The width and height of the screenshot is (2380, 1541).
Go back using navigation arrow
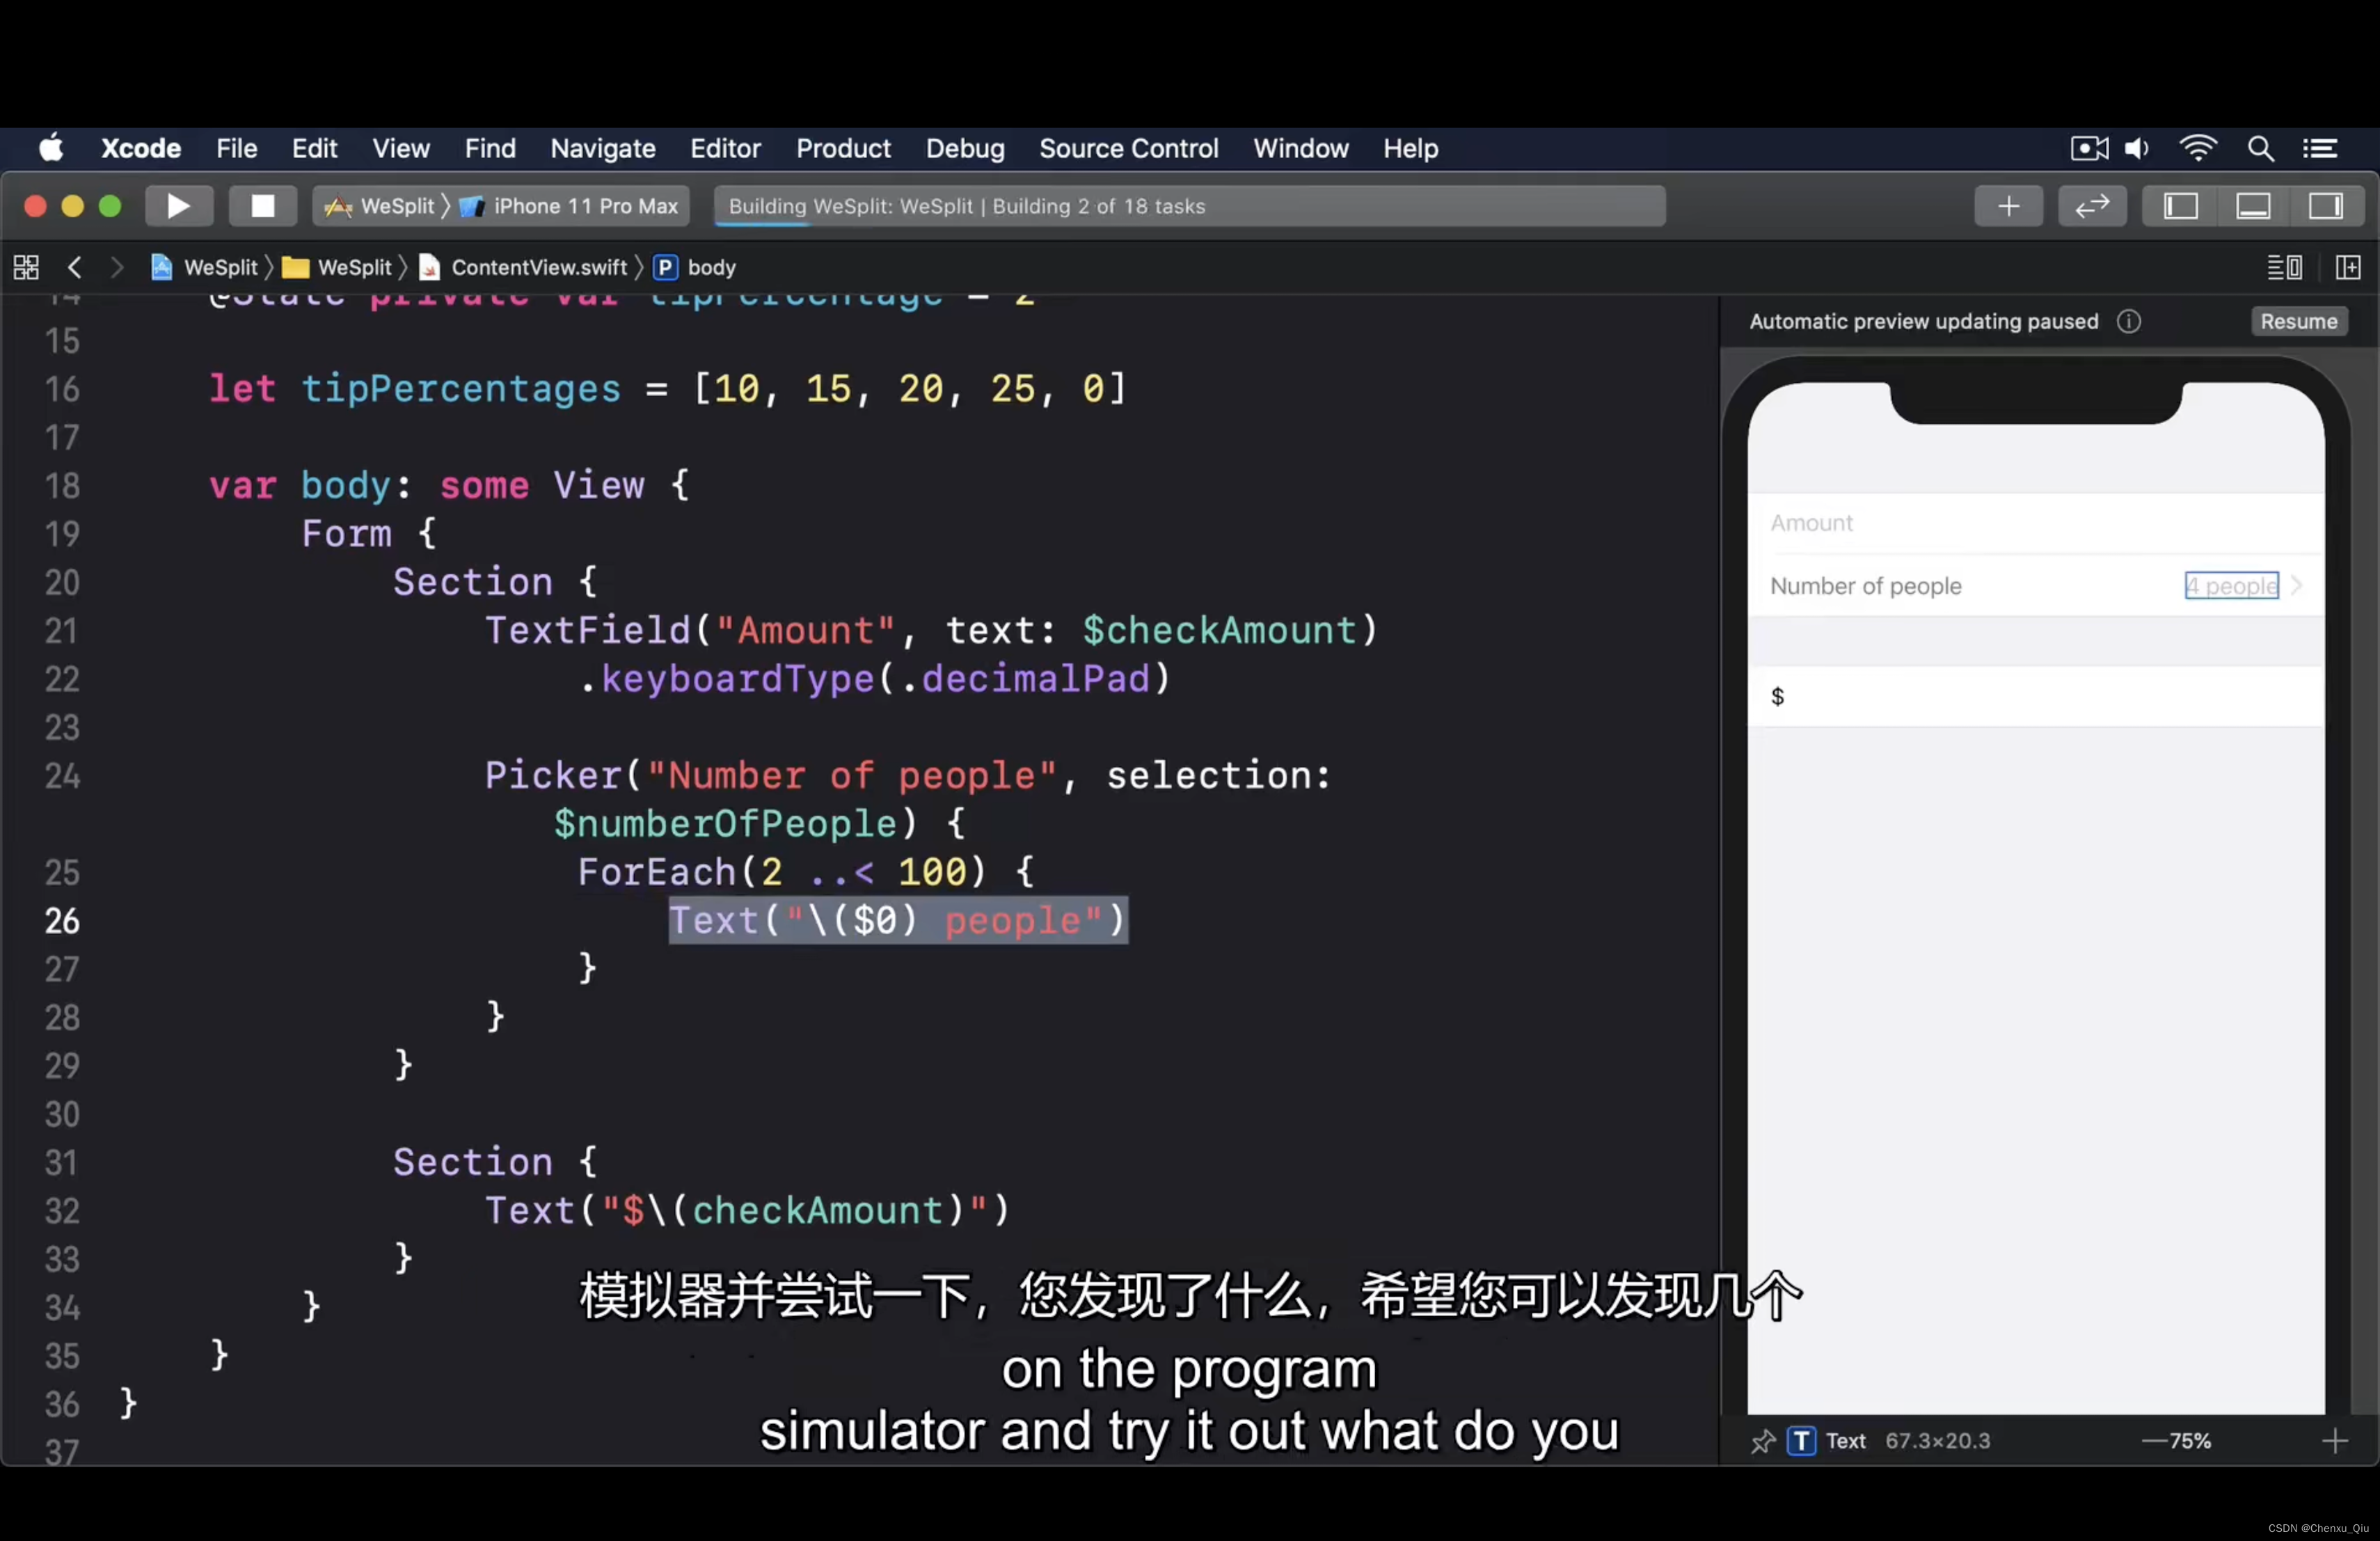tap(74, 267)
